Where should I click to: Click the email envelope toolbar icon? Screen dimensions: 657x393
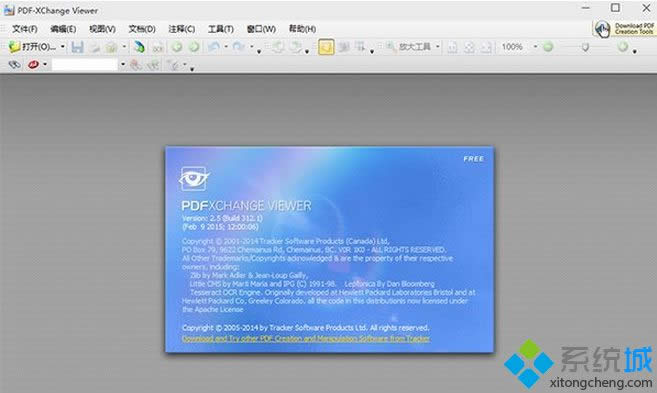tap(111, 47)
